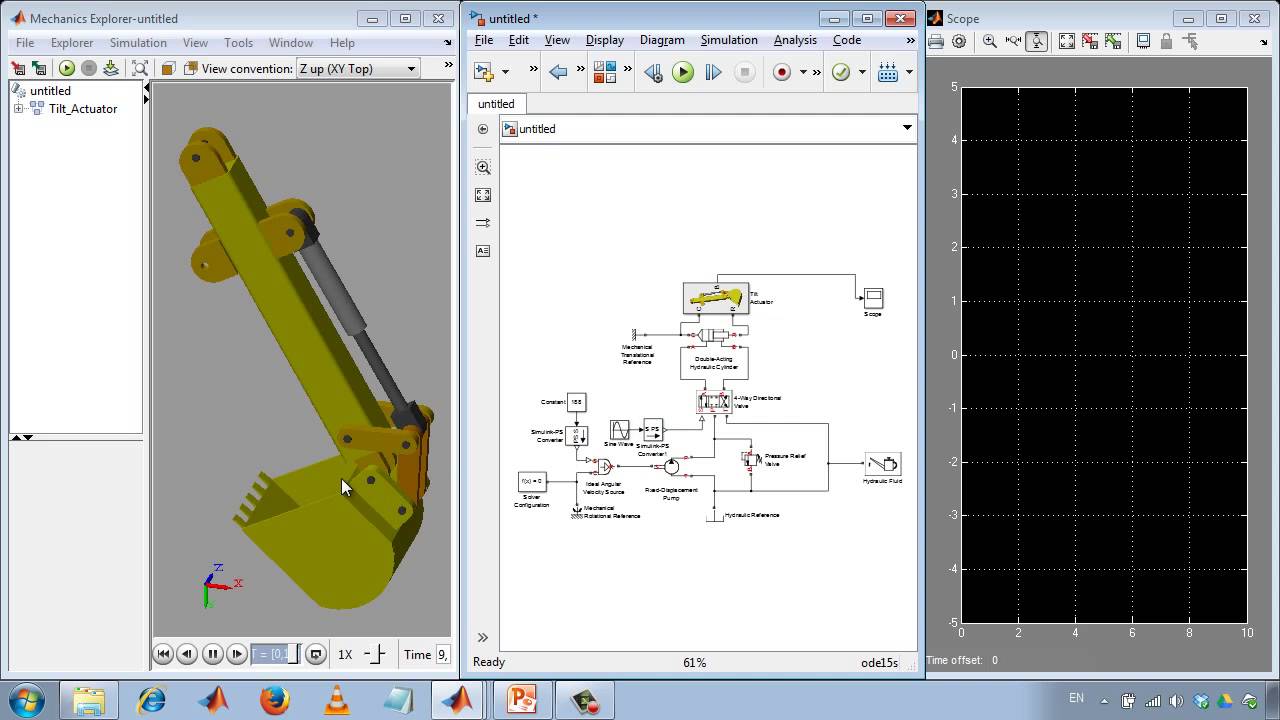Viewport: 1280px width, 720px height.
Task: Click the Tilt Actuator subsystem block
Action: 716,298
